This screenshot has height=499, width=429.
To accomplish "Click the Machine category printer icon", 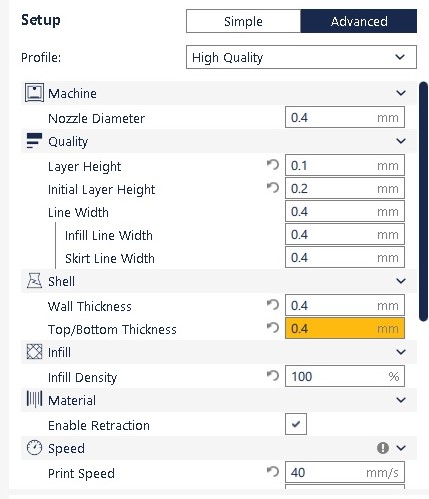I will [x=34, y=93].
